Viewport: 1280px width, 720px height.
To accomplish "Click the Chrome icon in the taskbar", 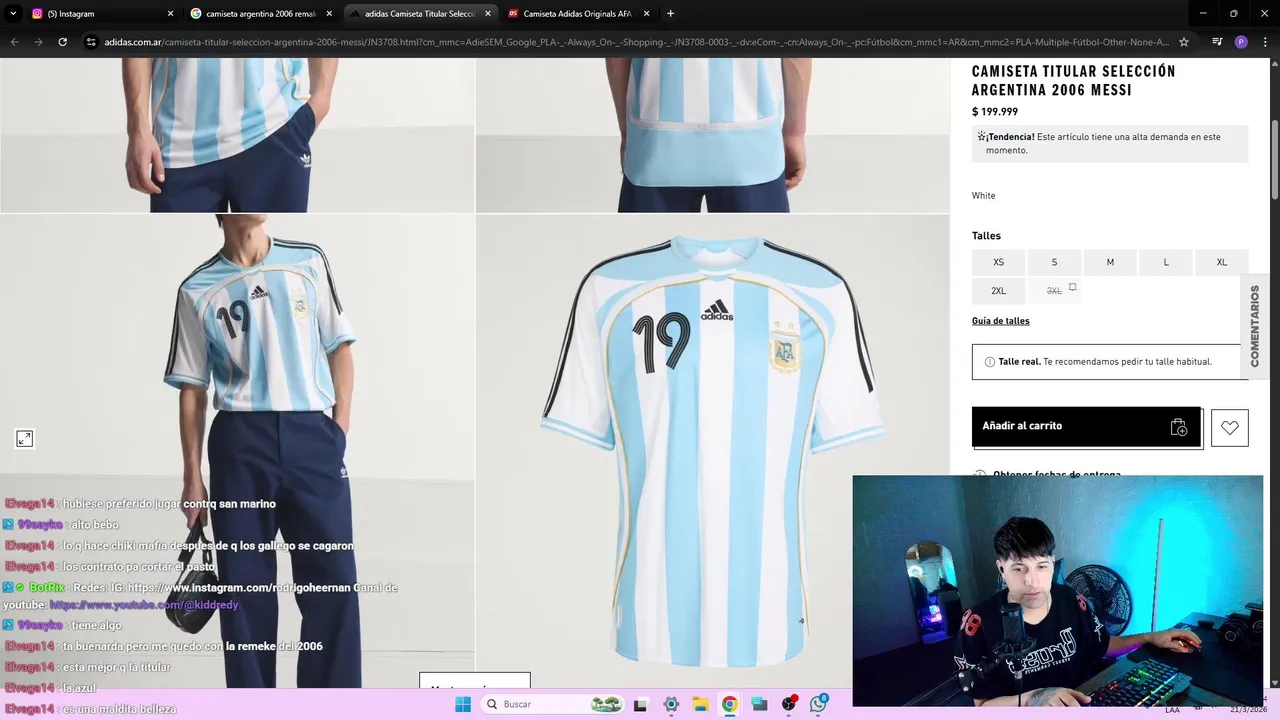I will click(729, 704).
